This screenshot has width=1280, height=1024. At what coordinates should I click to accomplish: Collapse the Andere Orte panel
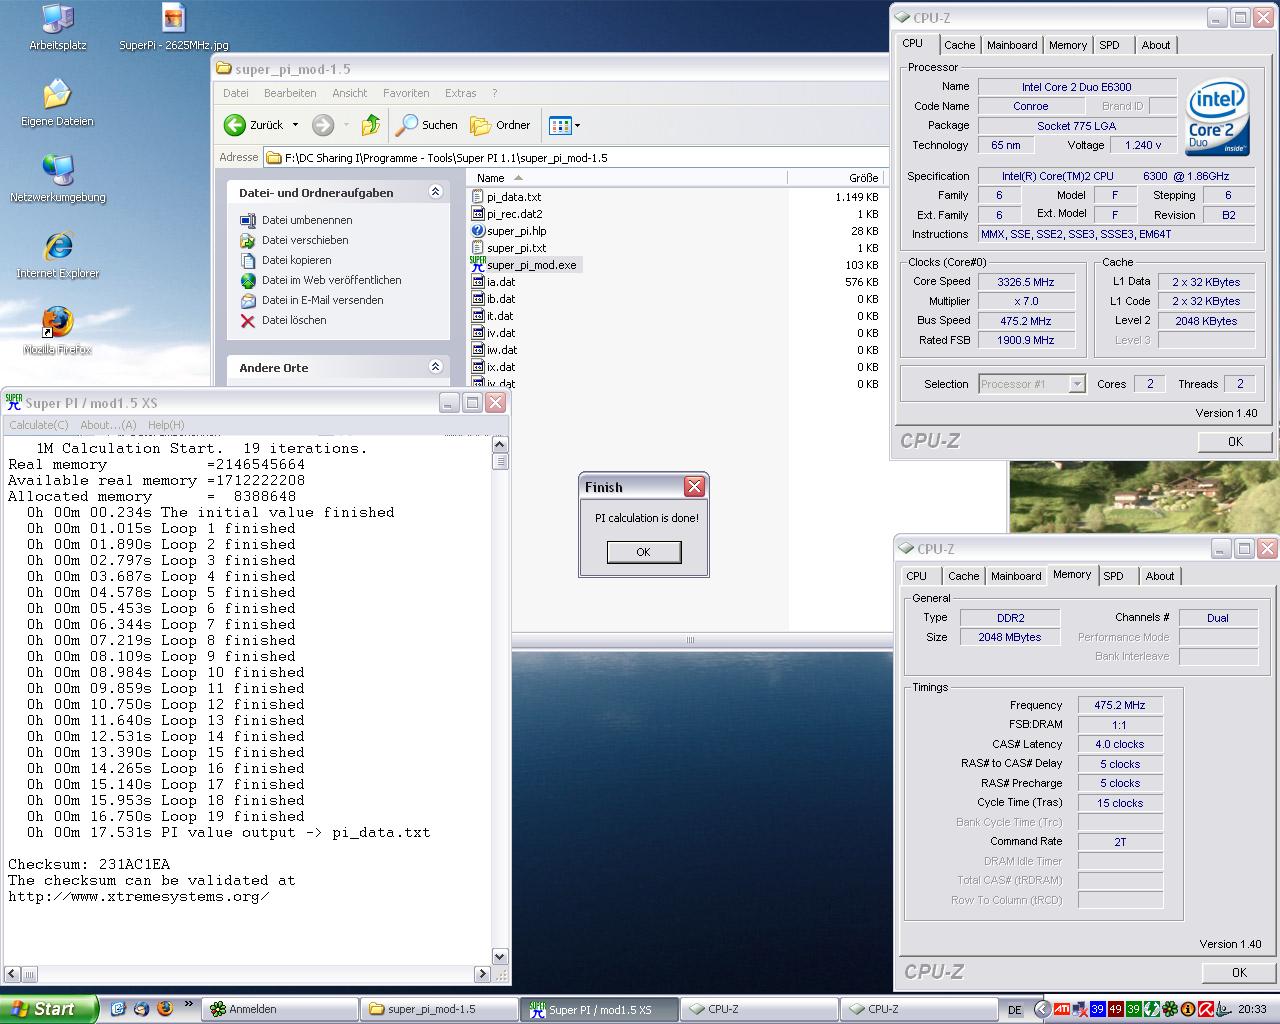[435, 367]
